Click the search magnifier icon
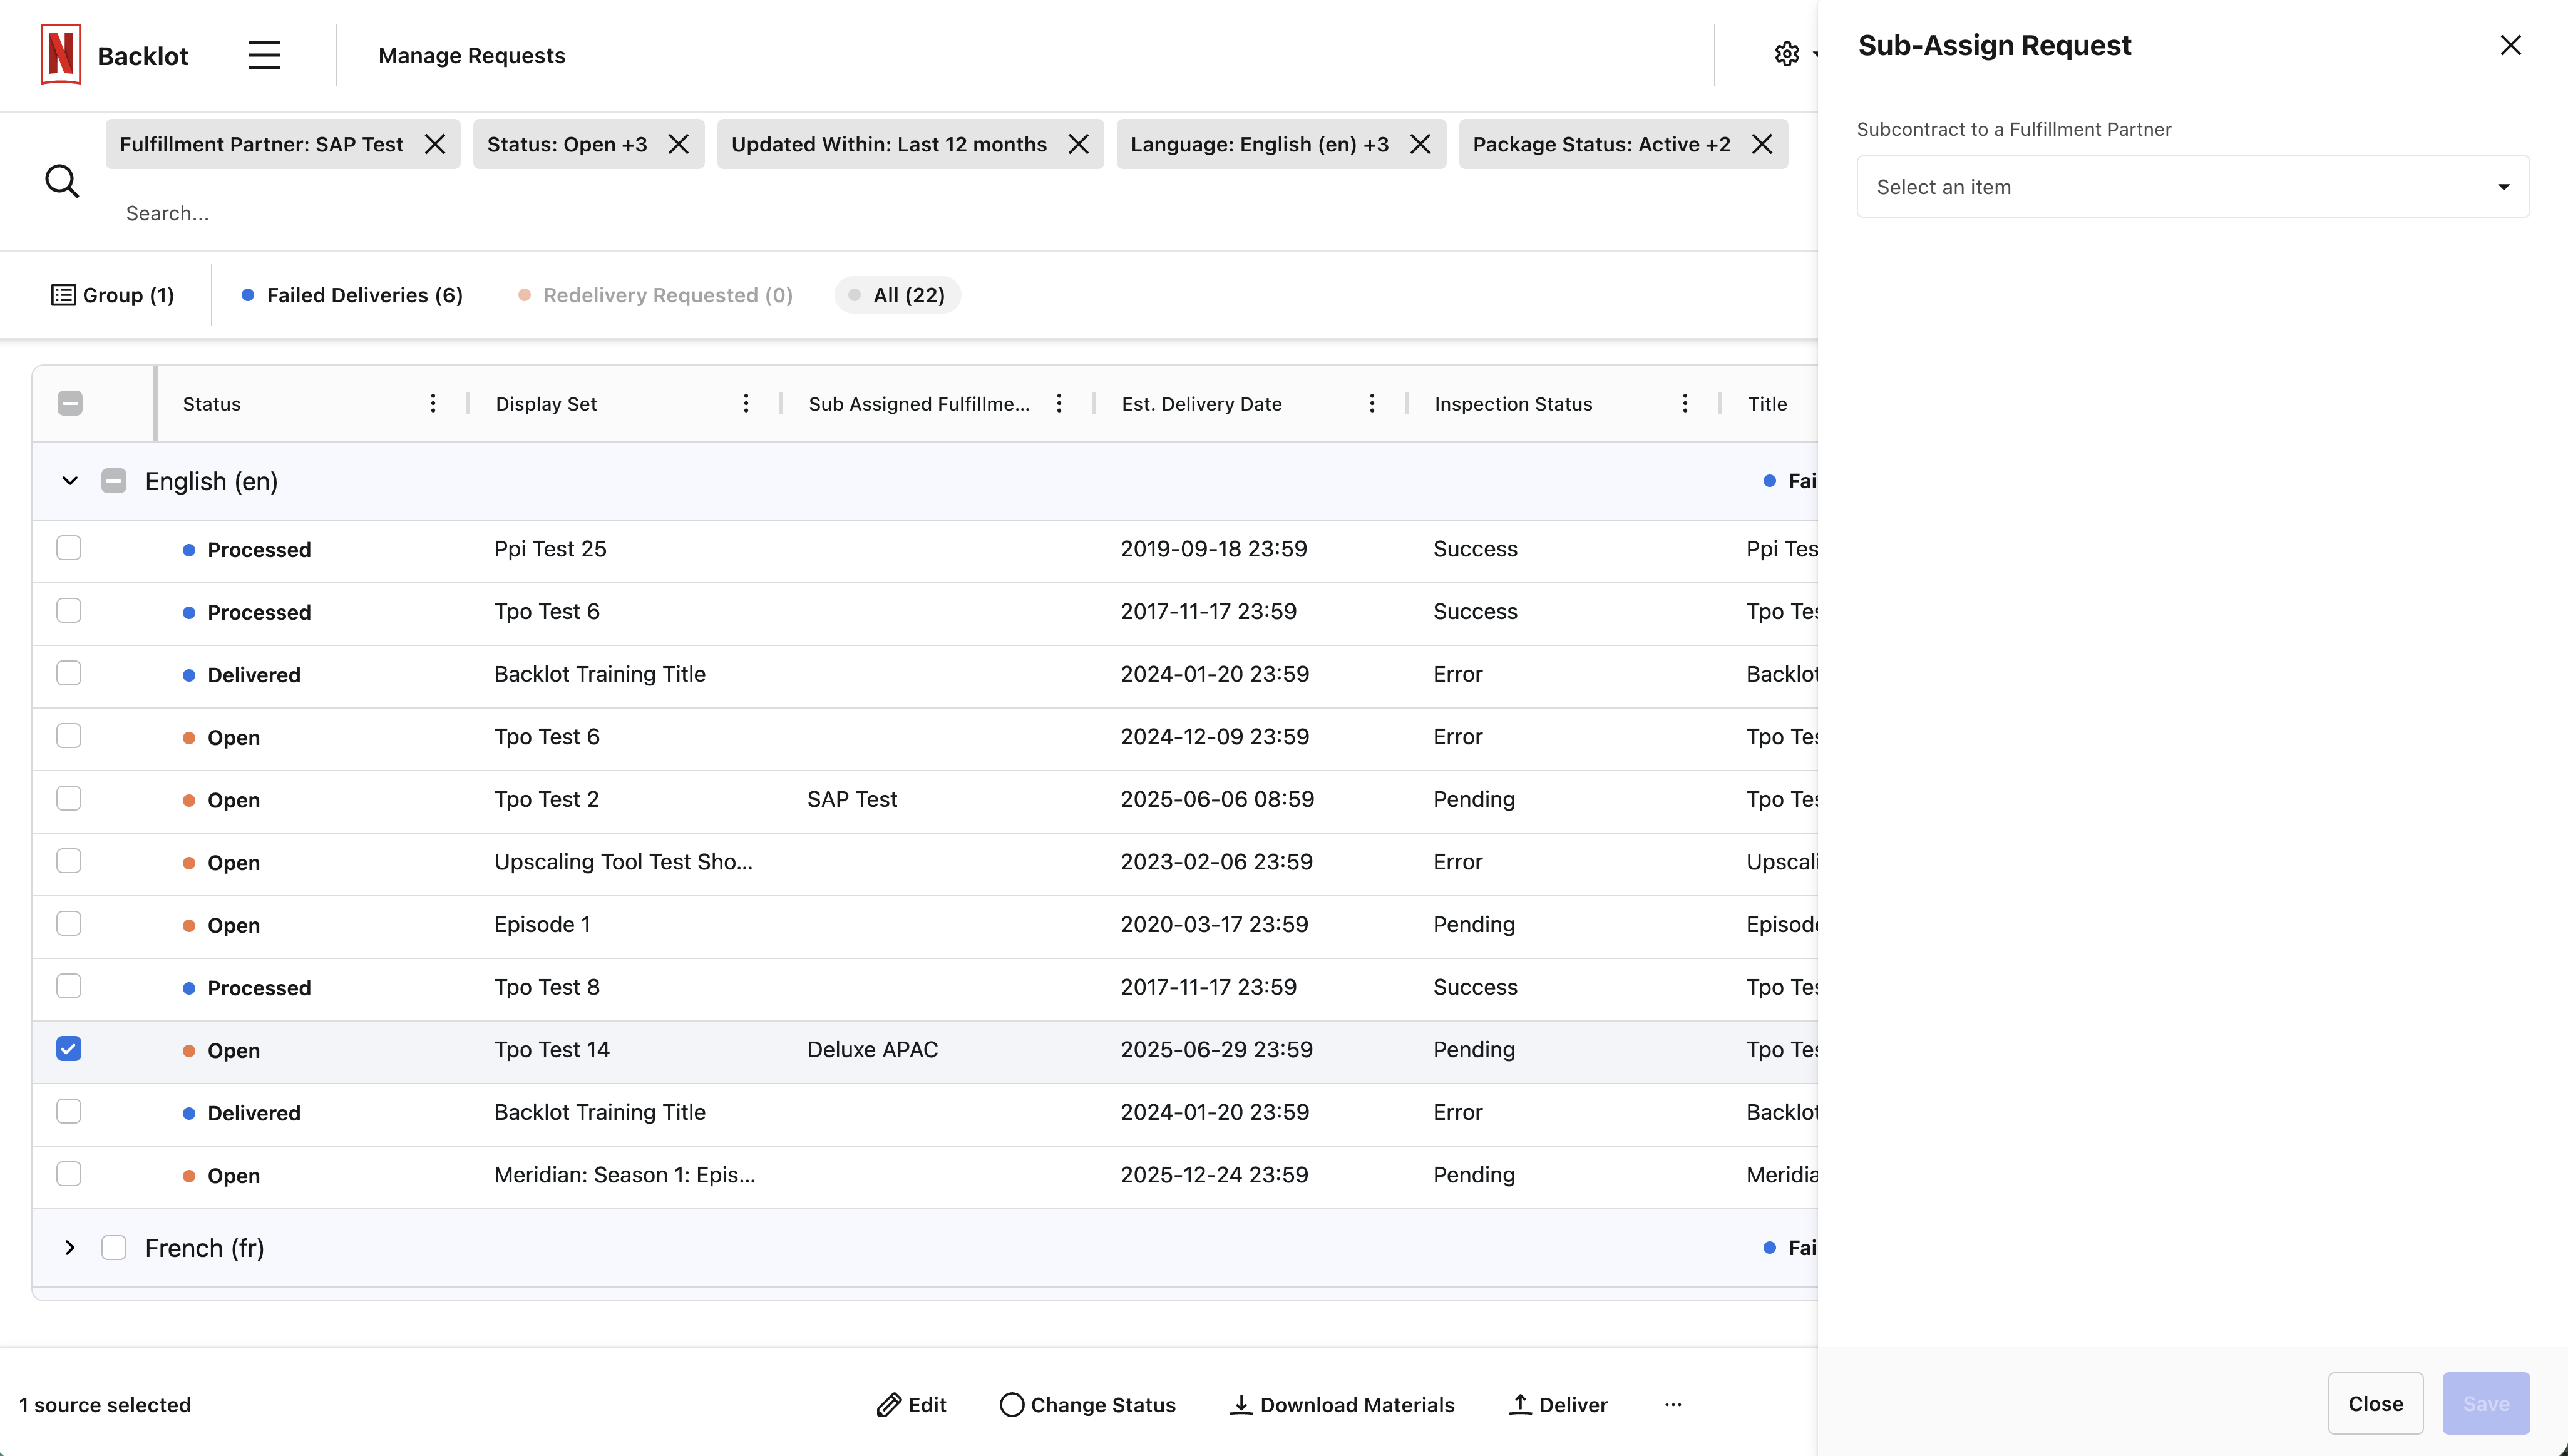Viewport: 2568px width, 1456px height. pyautogui.click(x=62, y=181)
